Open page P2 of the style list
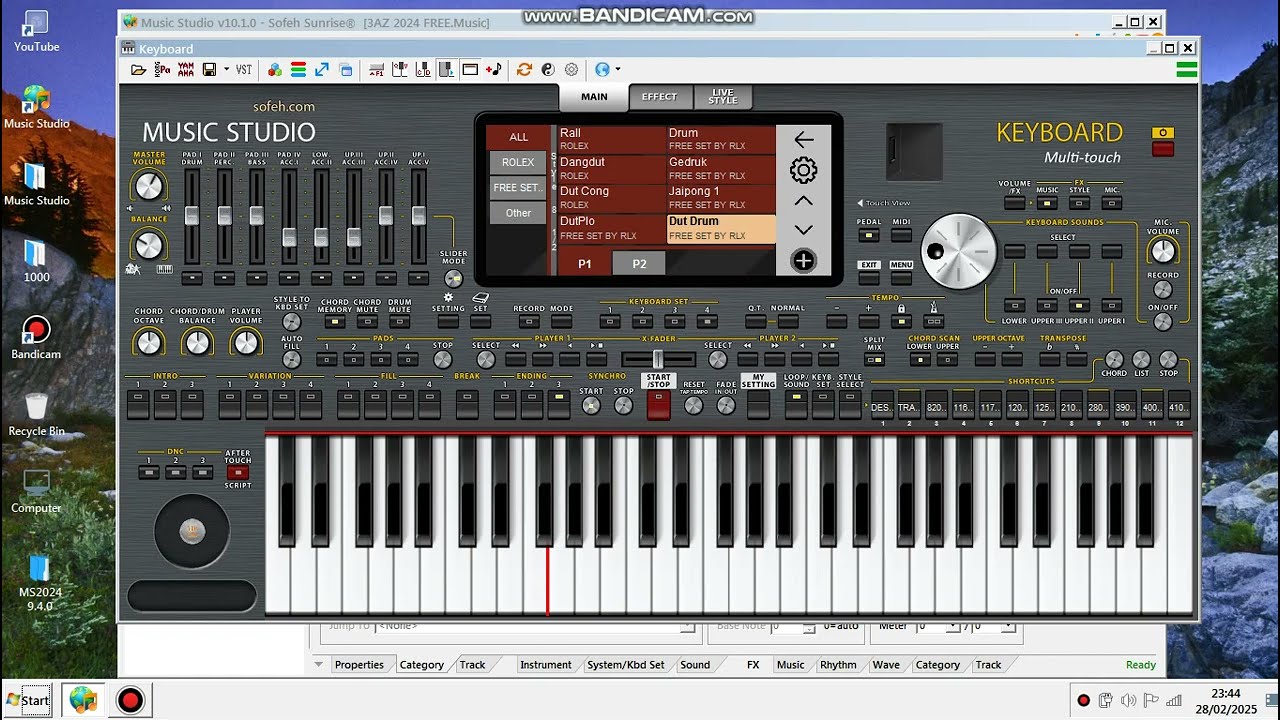 click(640, 264)
